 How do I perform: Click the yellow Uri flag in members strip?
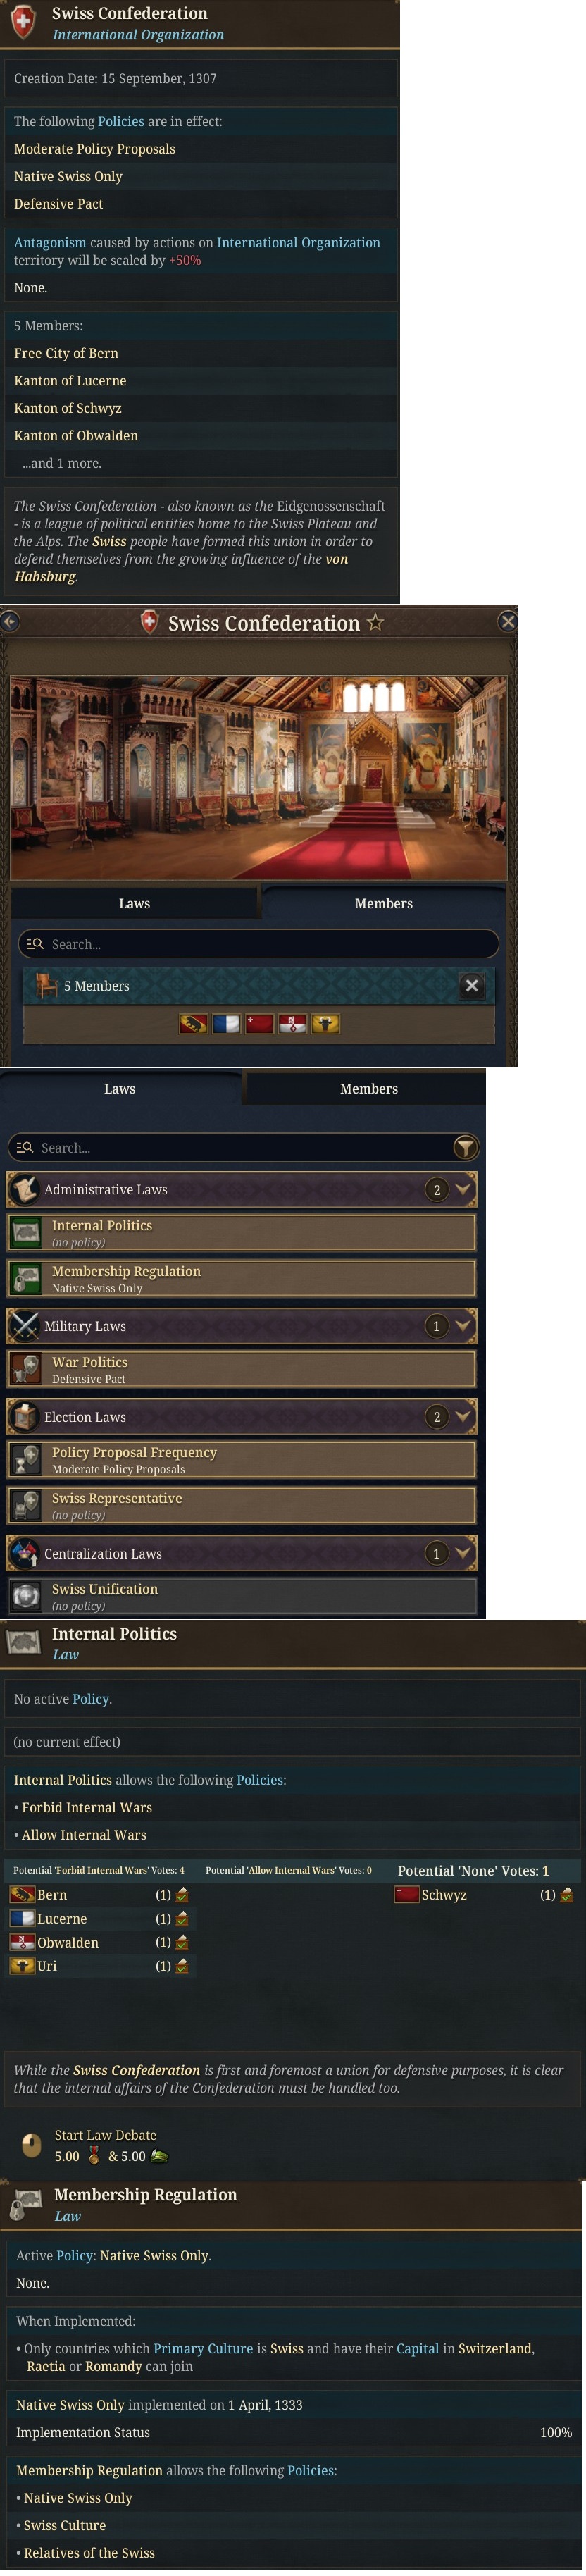tap(326, 1024)
